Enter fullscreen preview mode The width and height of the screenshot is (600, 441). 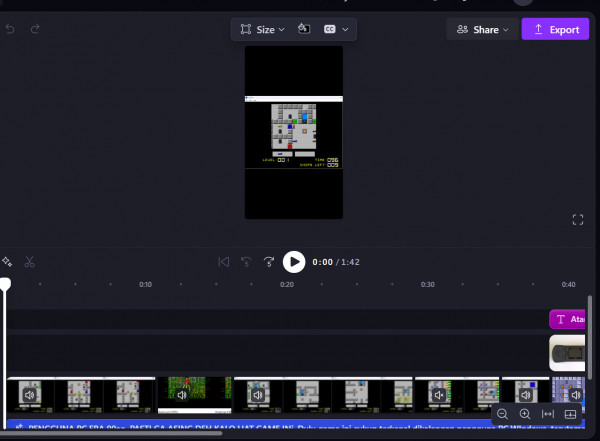coord(578,220)
